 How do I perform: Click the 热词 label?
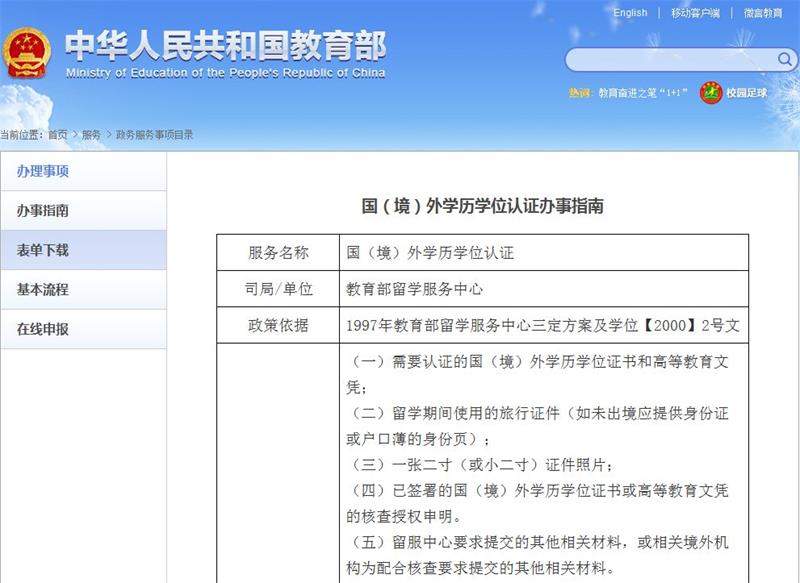pyautogui.click(x=579, y=93)
